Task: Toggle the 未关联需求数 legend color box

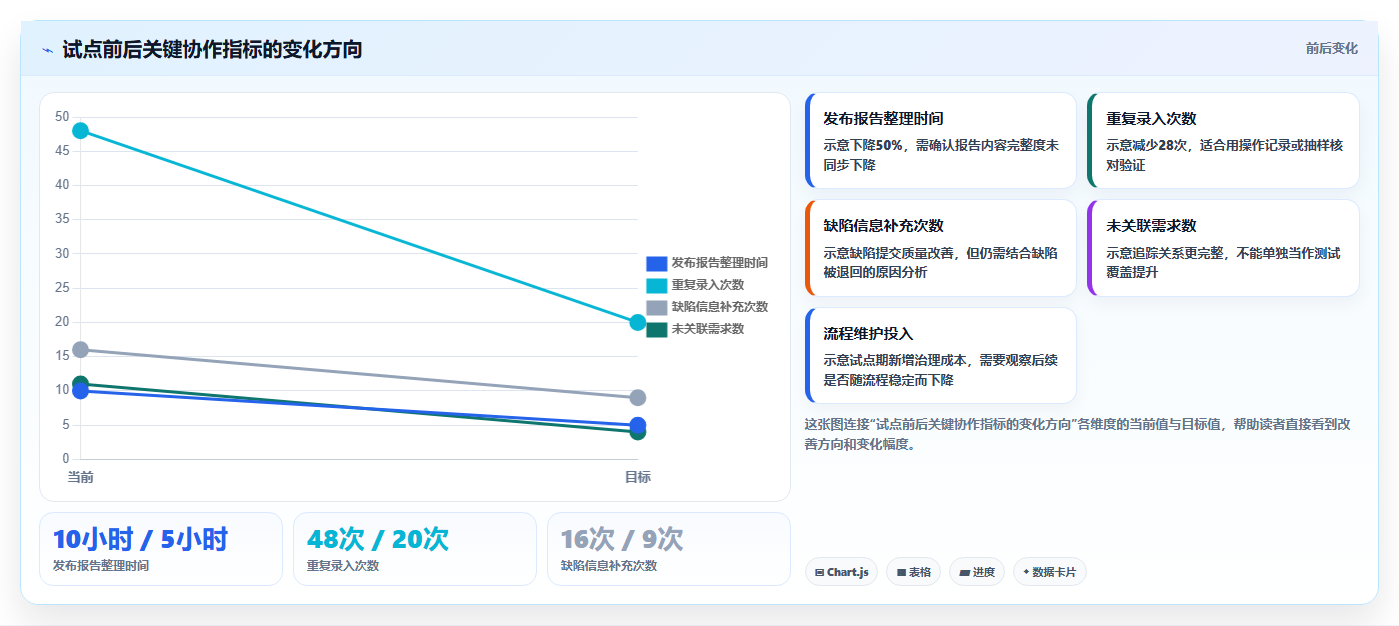Action: (656, 329)
